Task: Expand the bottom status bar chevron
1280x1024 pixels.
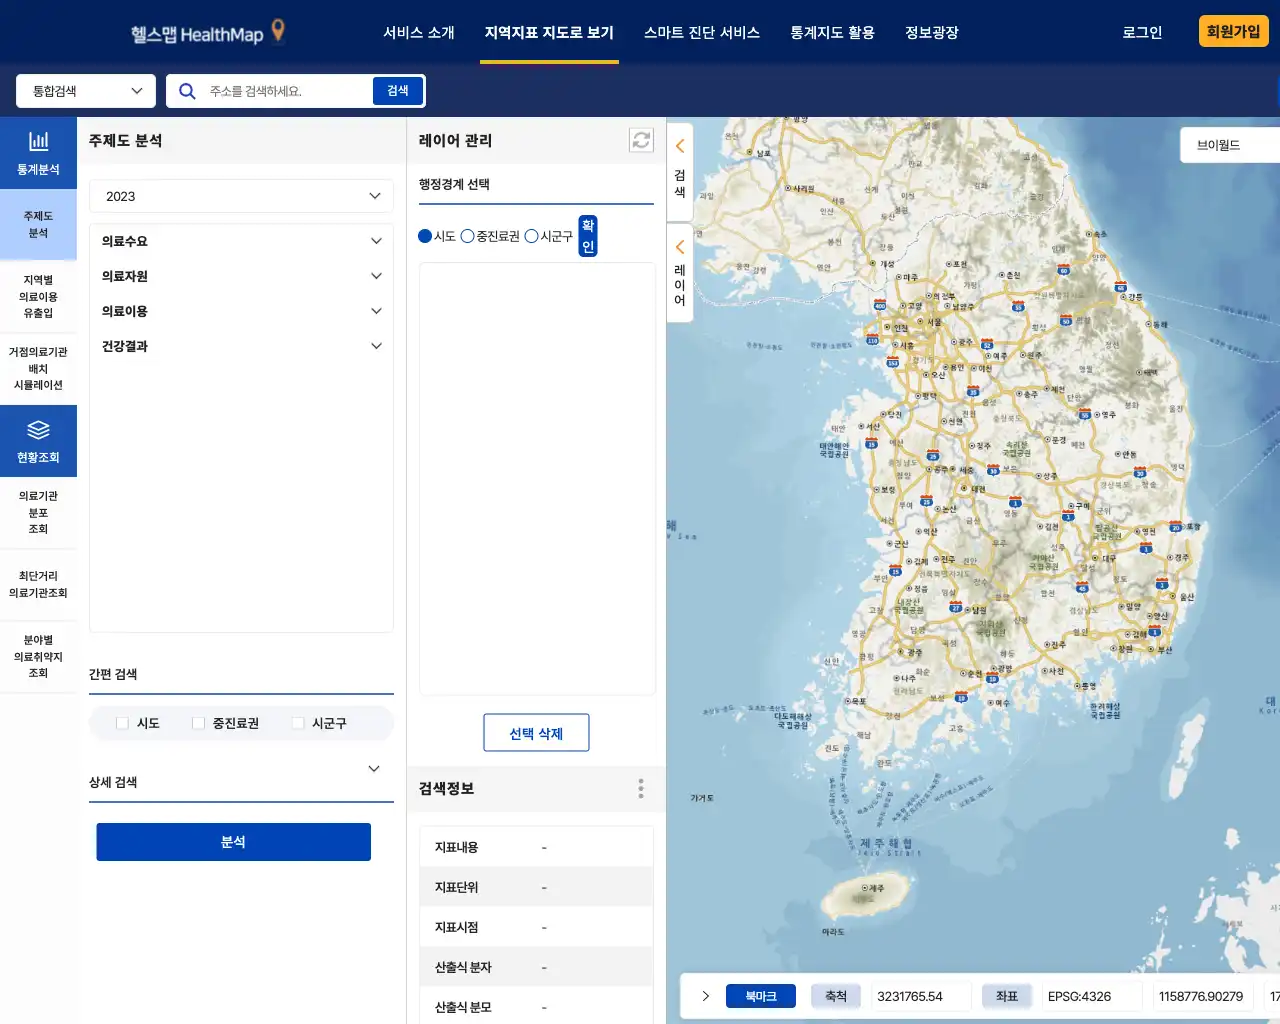Action: pos(706,996)
